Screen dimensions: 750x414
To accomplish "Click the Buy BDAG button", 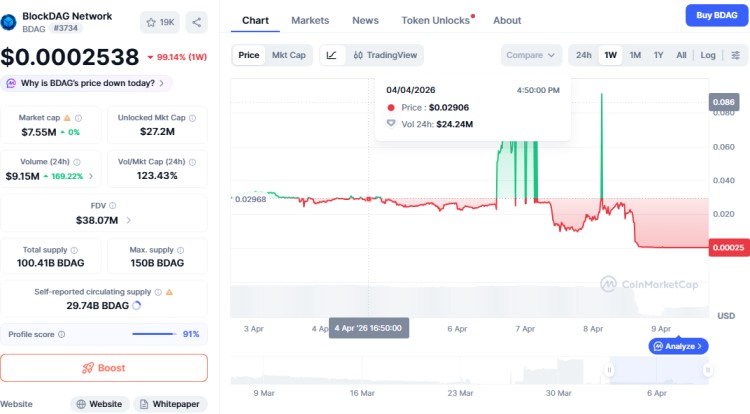I will click(x=715, y=15).
